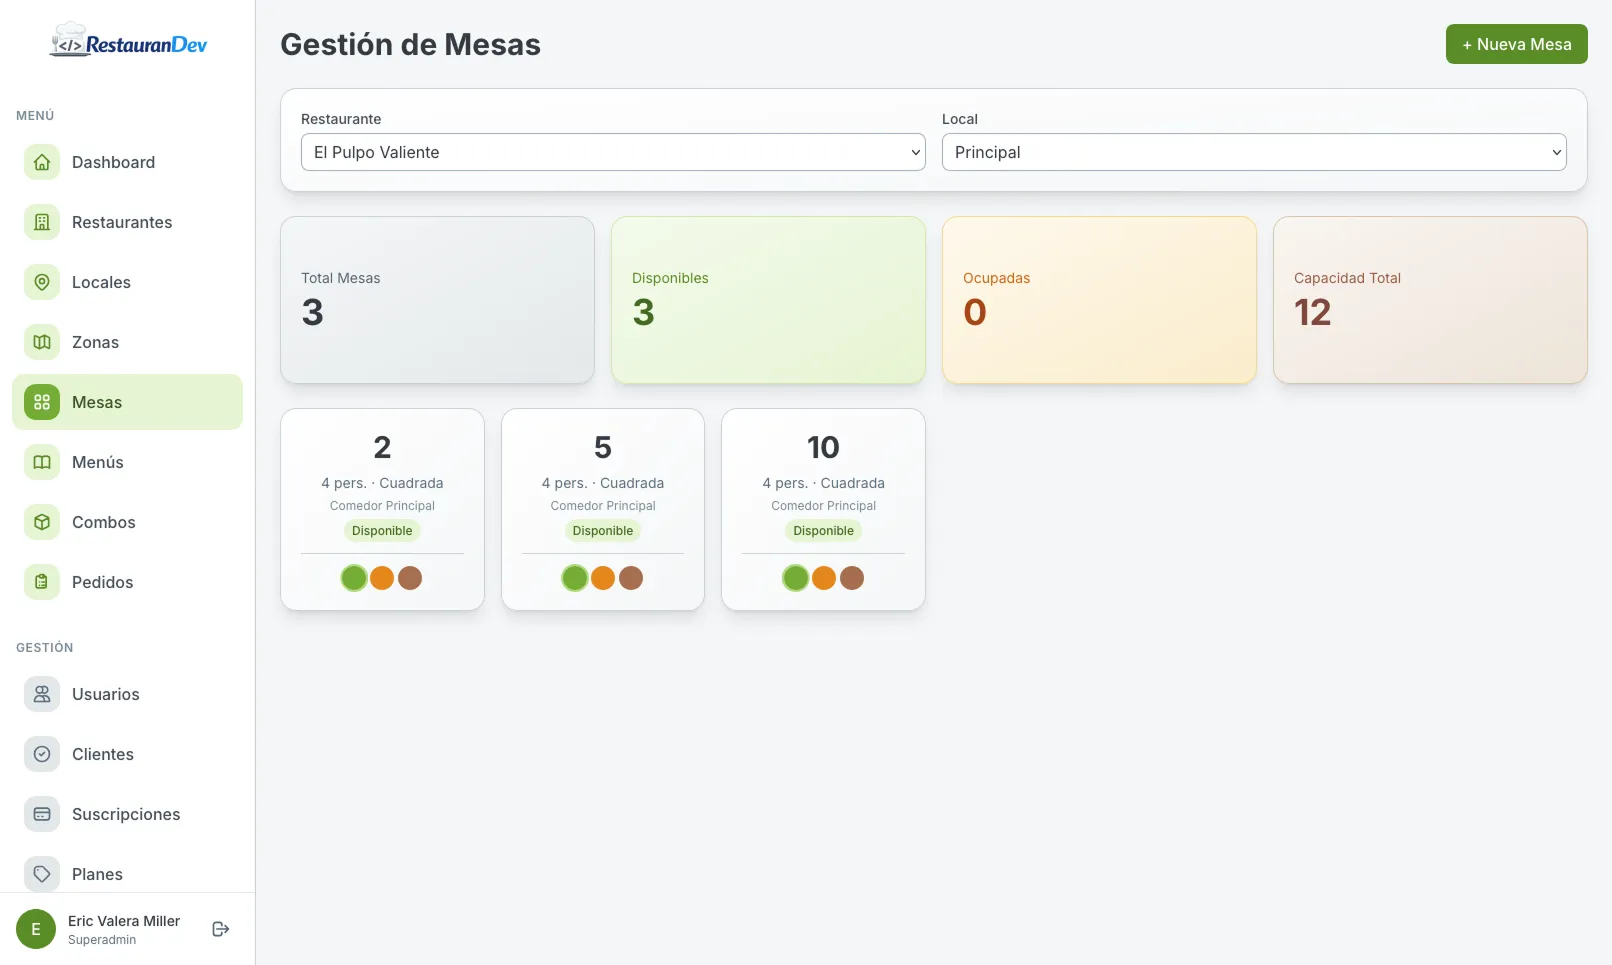The height and width of the screenshot is (965, 1612).
Task: Click the card for table number 10
Action: click(x=822, y=509)
